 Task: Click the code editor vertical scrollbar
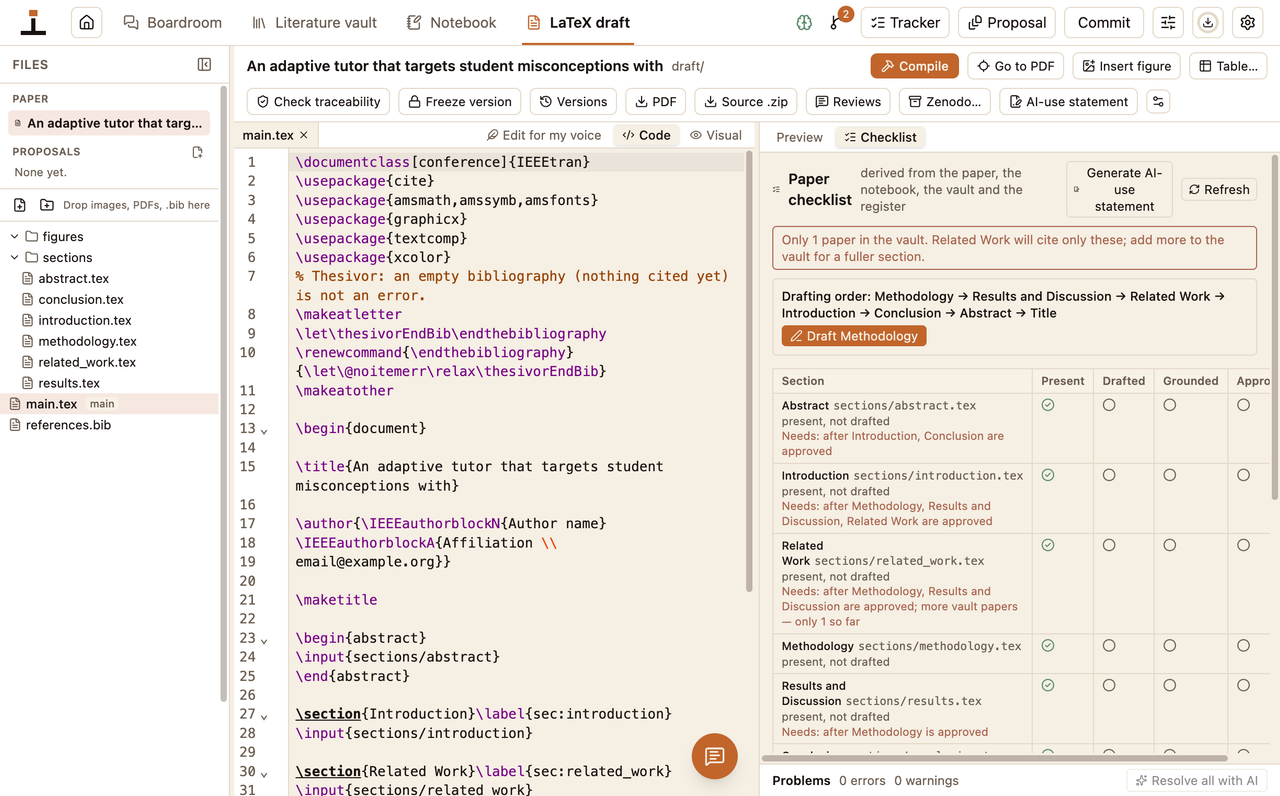point(748,370)
